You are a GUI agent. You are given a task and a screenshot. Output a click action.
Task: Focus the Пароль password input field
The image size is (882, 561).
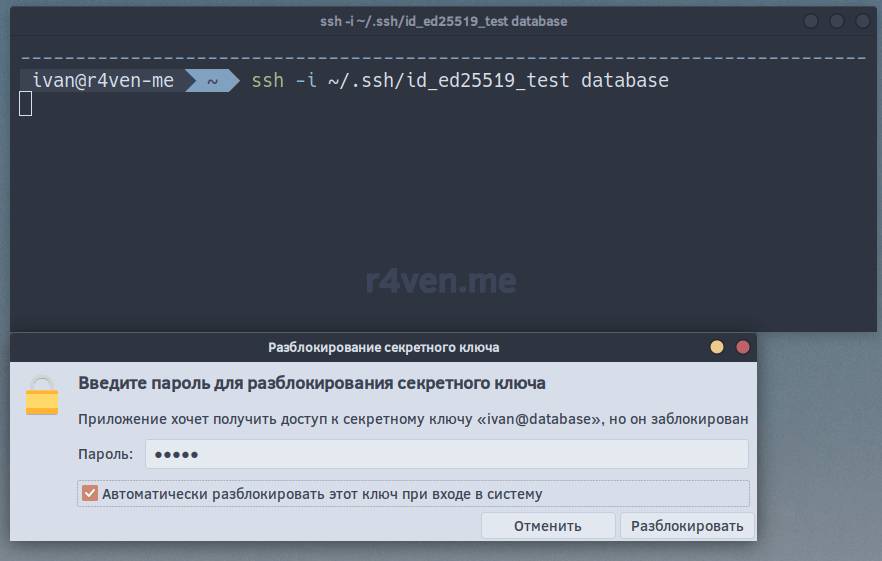click(446, 454)
